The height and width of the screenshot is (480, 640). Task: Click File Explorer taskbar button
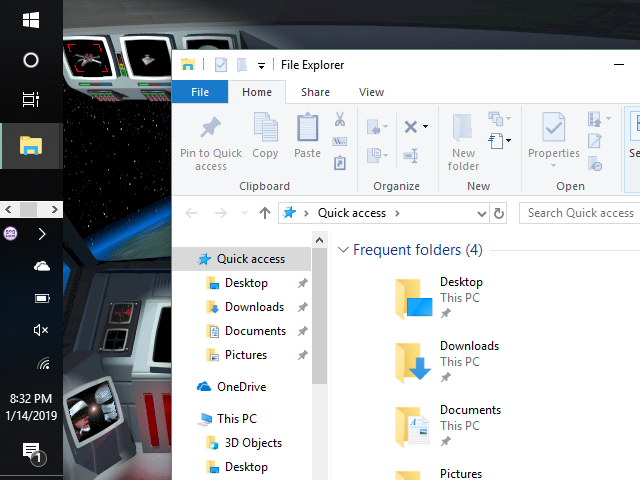31,146
